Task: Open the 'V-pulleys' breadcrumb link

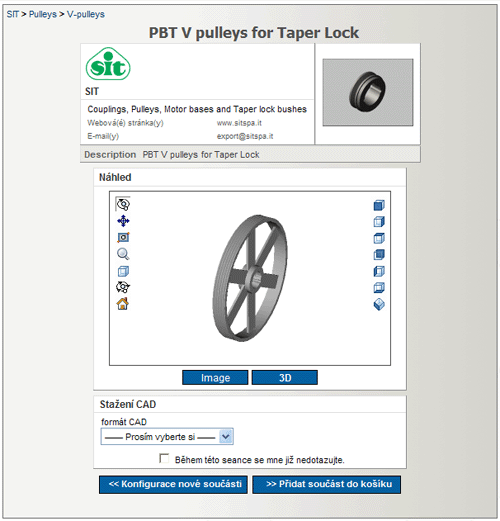Action: click(x=86, y=14)
